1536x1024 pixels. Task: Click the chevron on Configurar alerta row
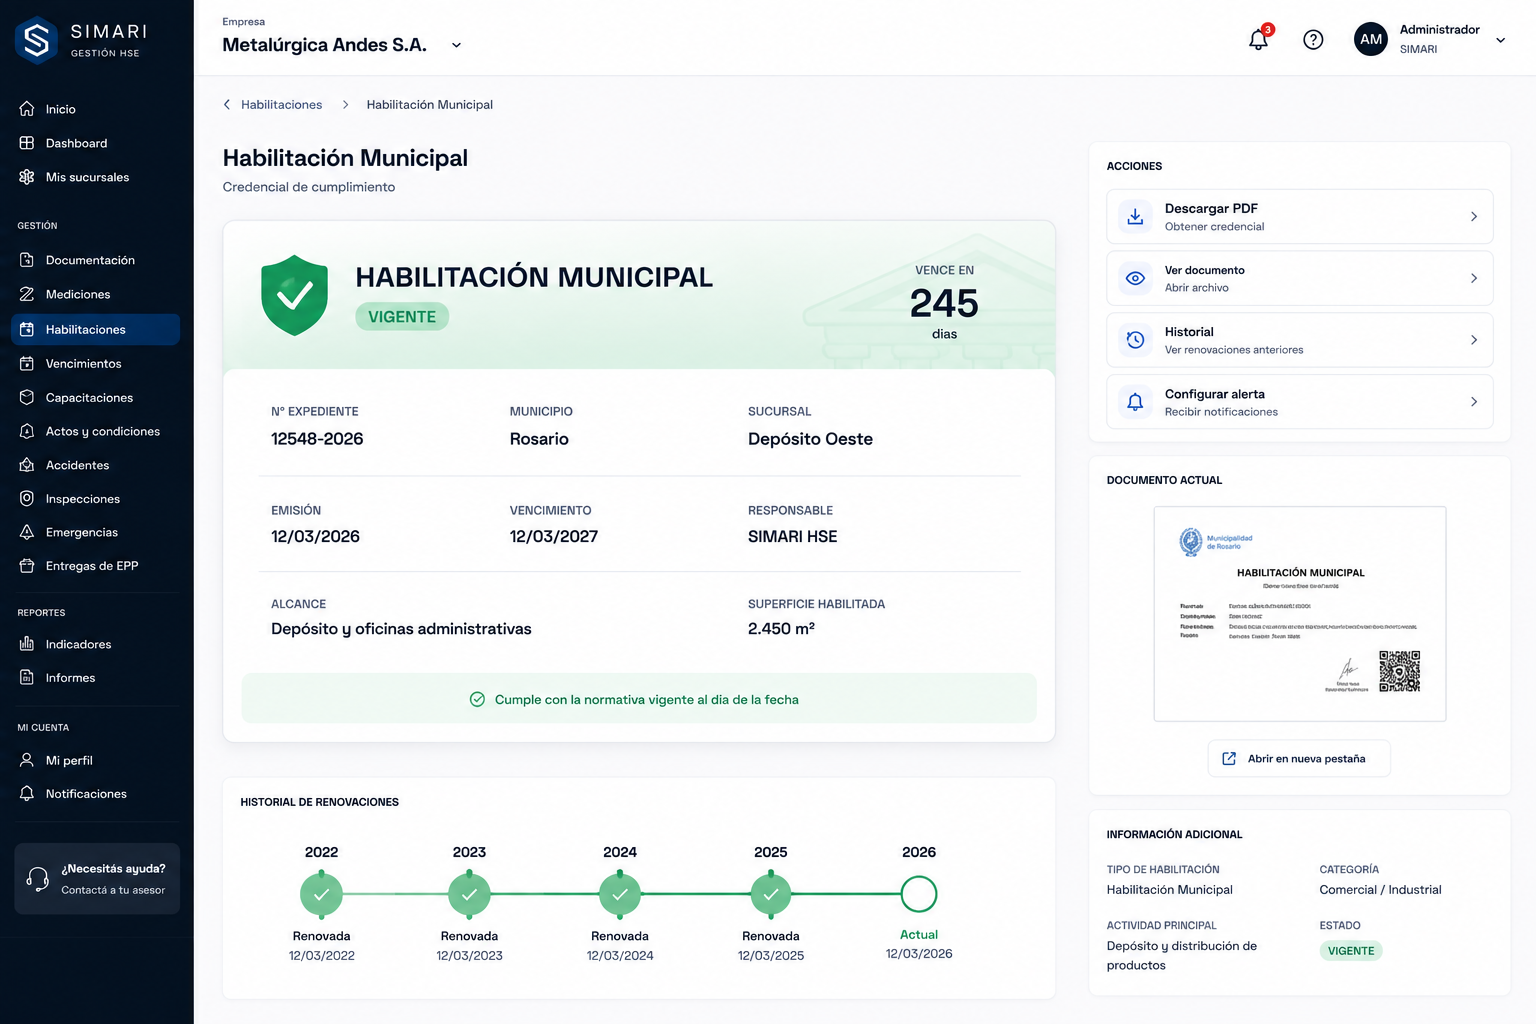pyautogui.click(x=1474, y=402)
